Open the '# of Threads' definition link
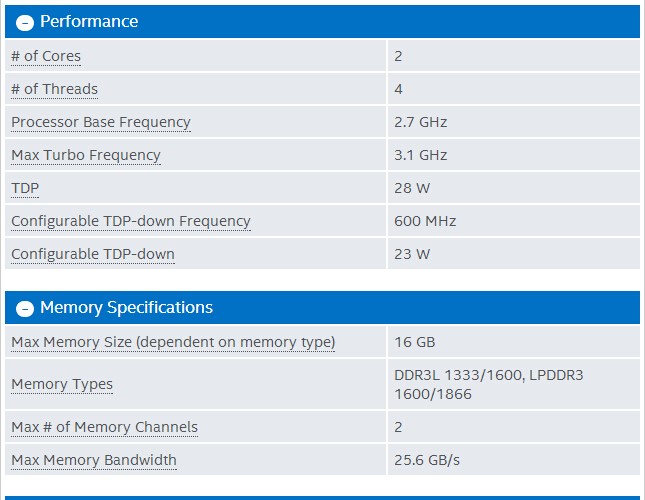 coord(54,89)
